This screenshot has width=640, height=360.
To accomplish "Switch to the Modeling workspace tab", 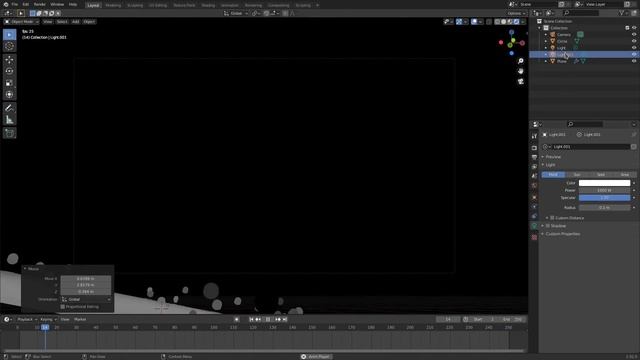I will coord(113,5).
